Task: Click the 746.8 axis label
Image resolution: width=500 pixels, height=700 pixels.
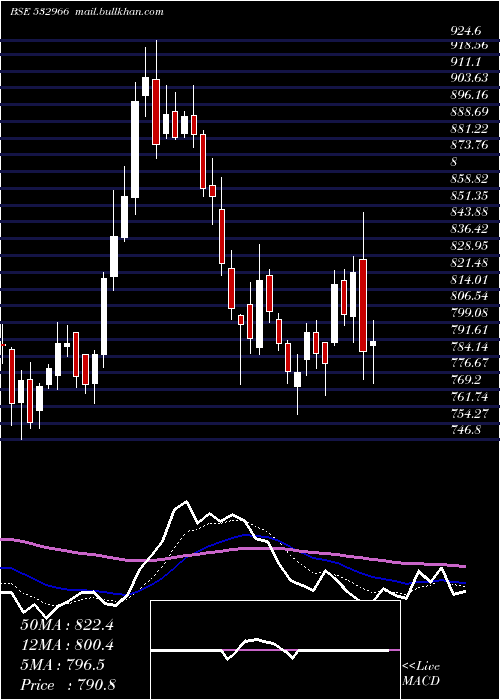Action: point(466,430)
